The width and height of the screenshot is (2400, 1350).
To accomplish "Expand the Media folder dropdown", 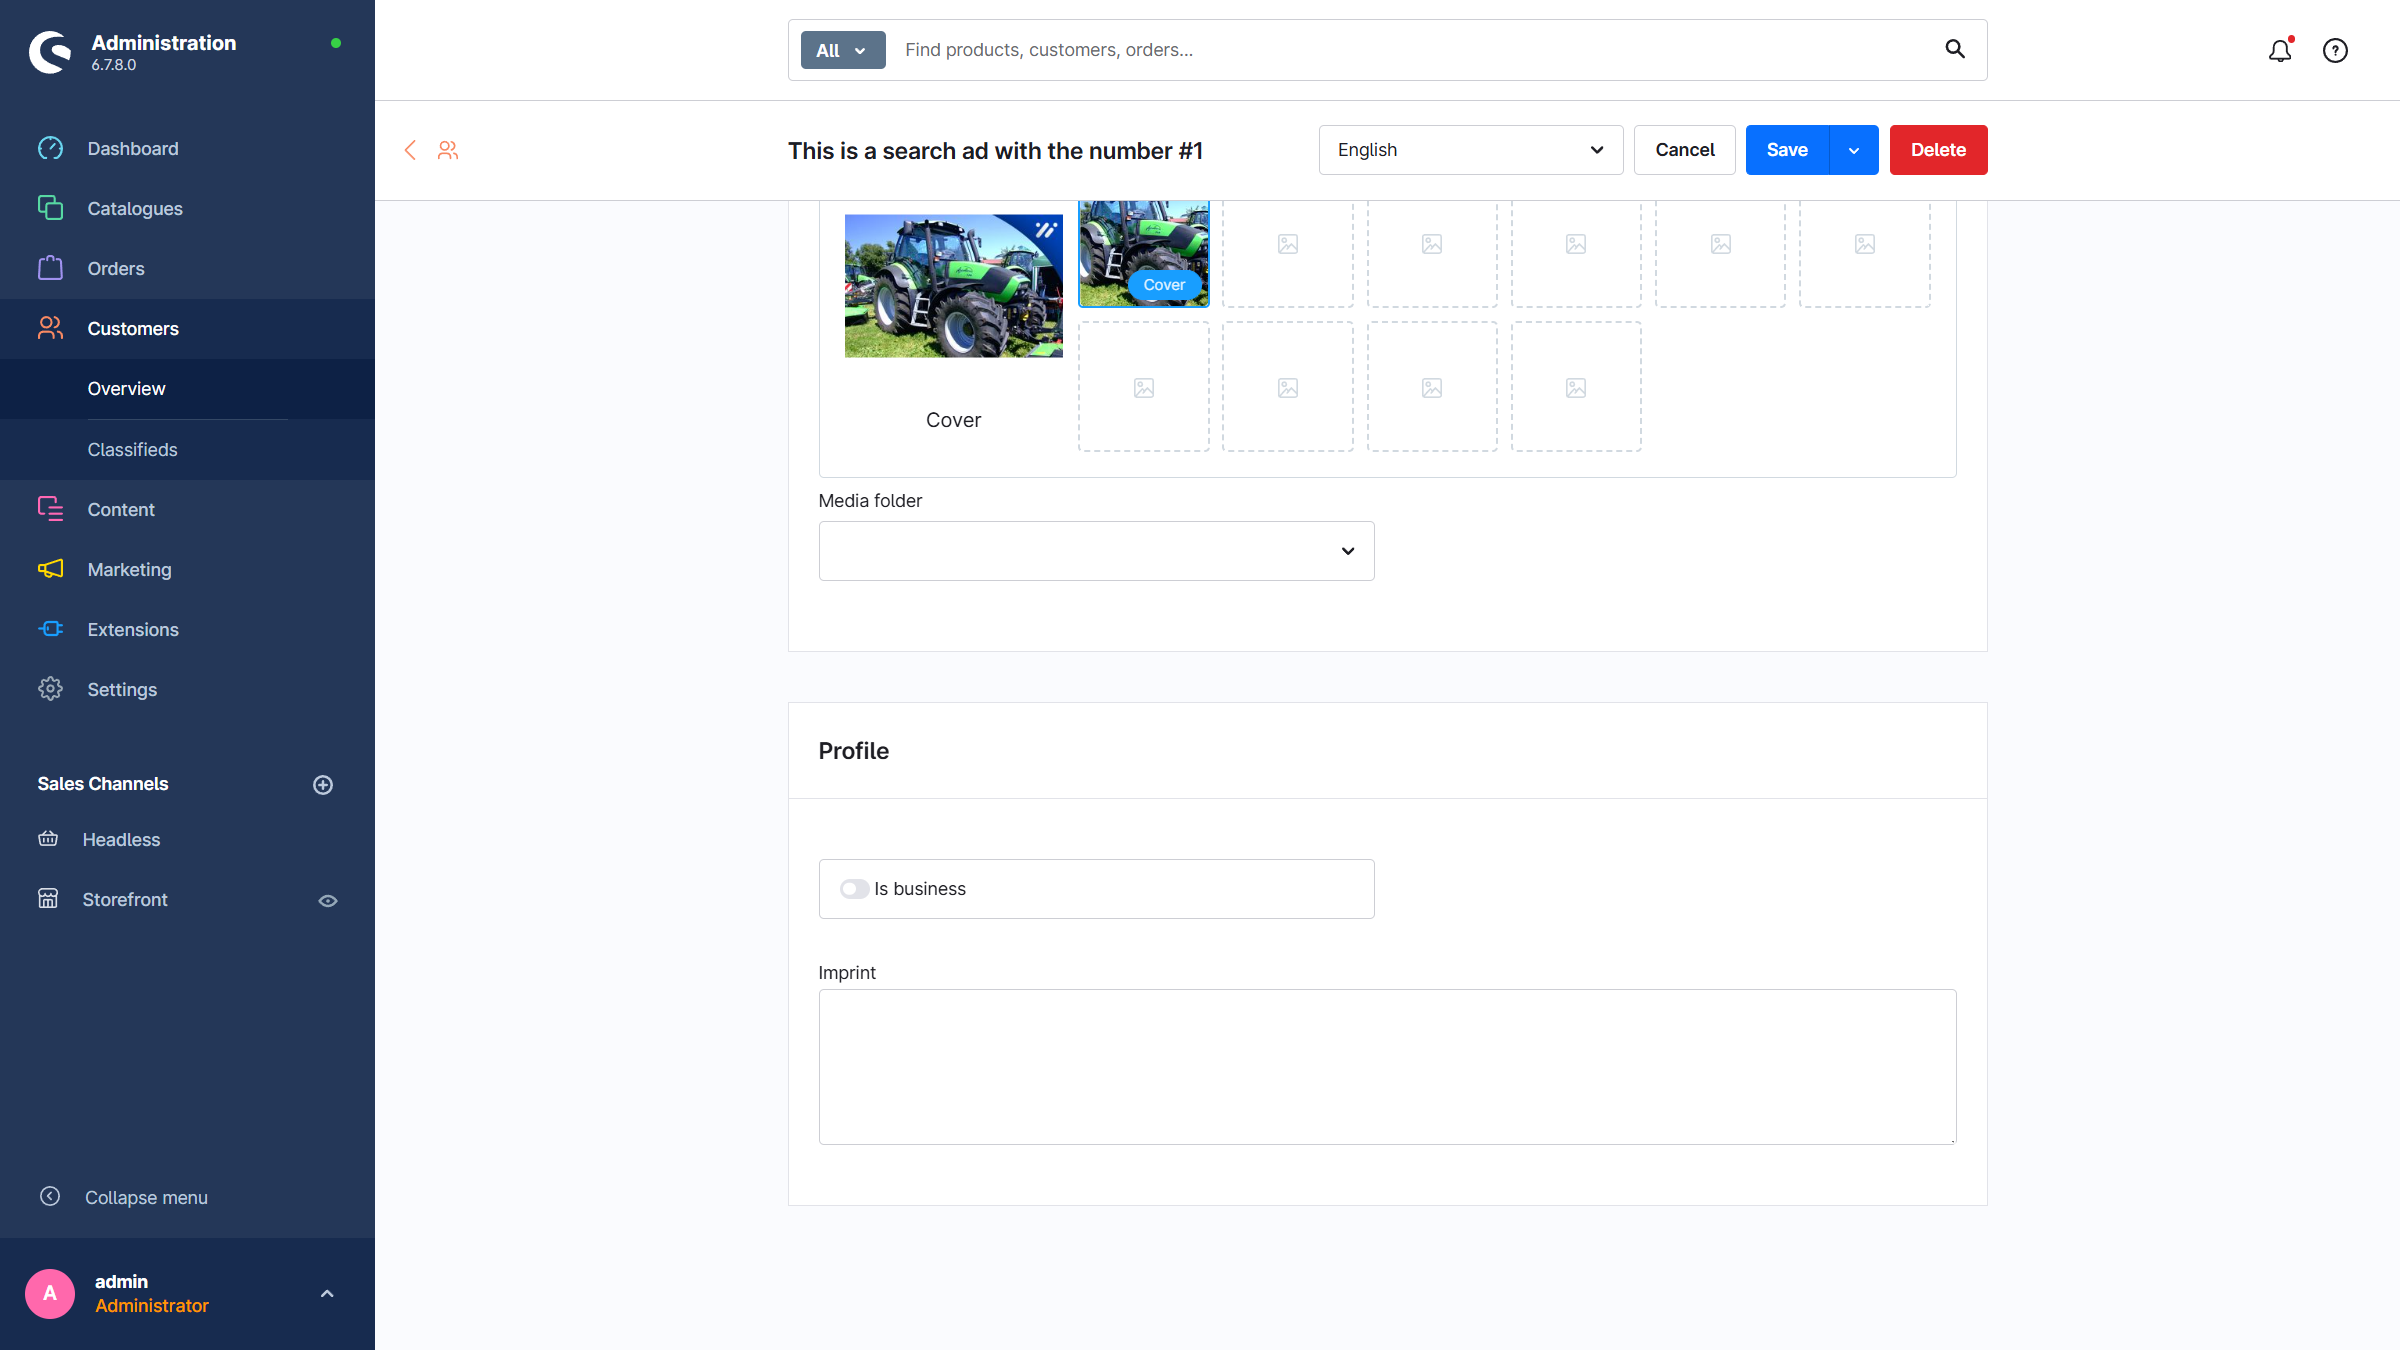I will 1096,551.
